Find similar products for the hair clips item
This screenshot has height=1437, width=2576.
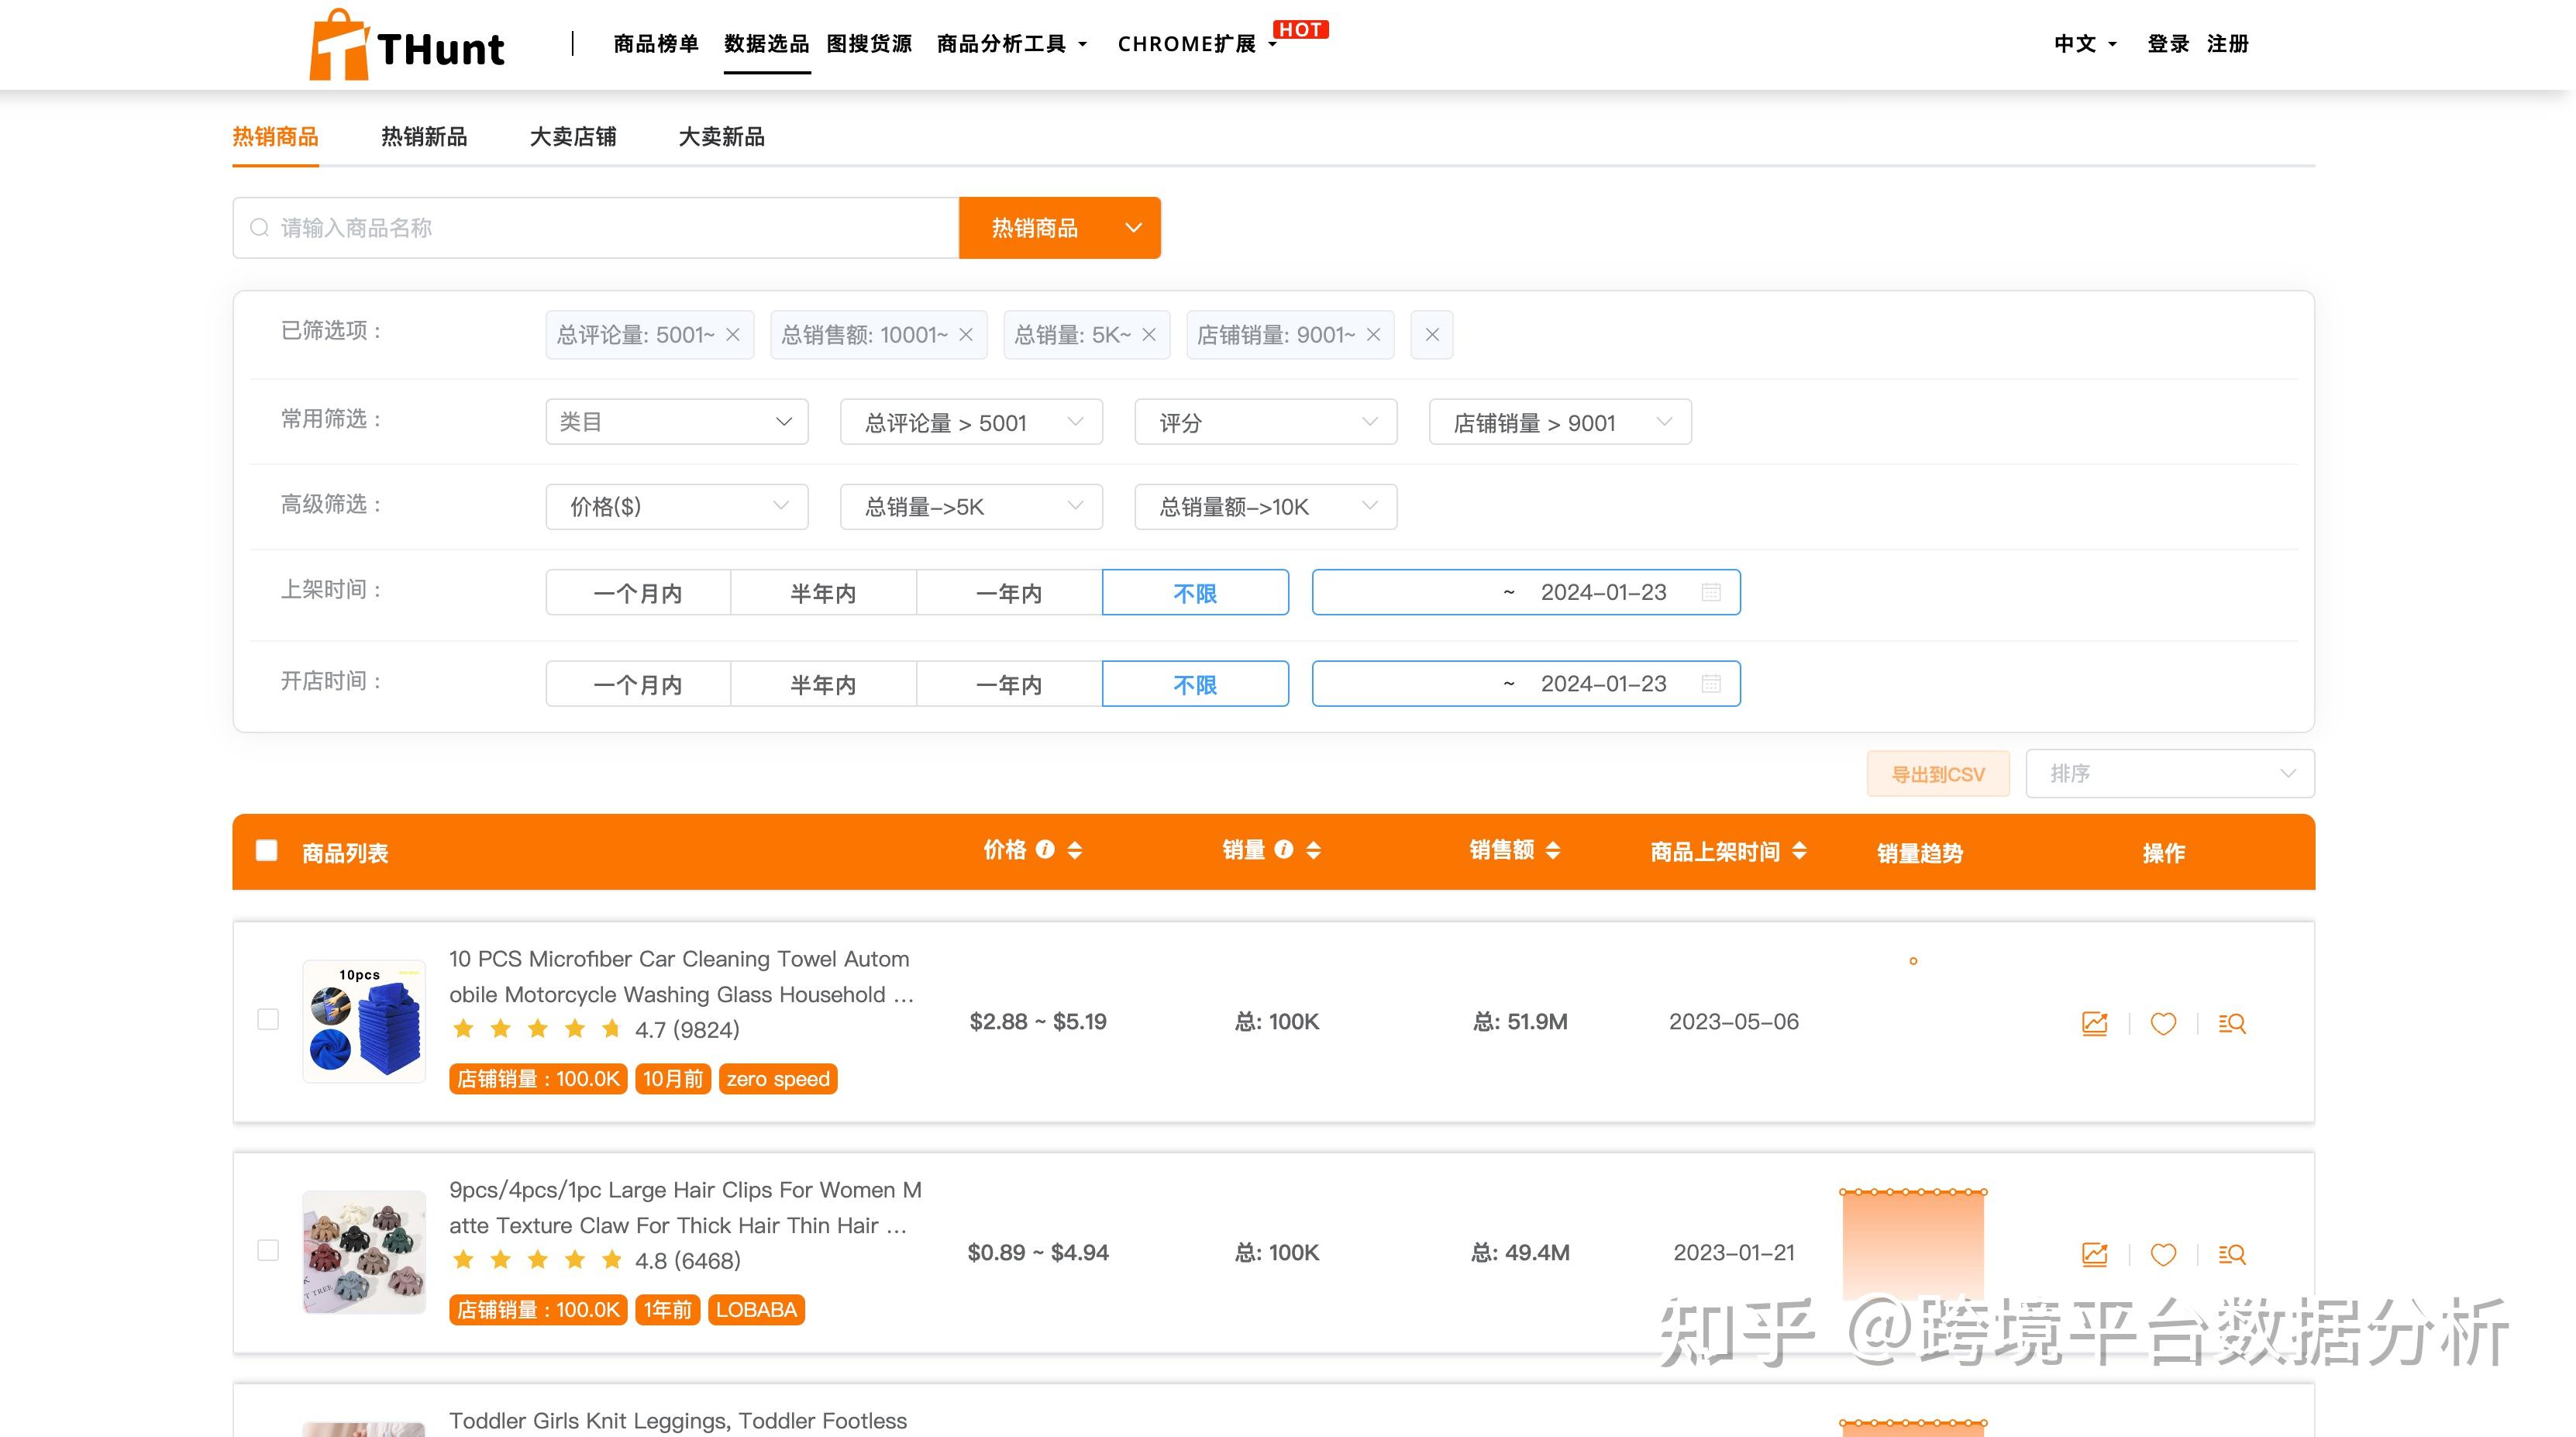[2231, 1253]
